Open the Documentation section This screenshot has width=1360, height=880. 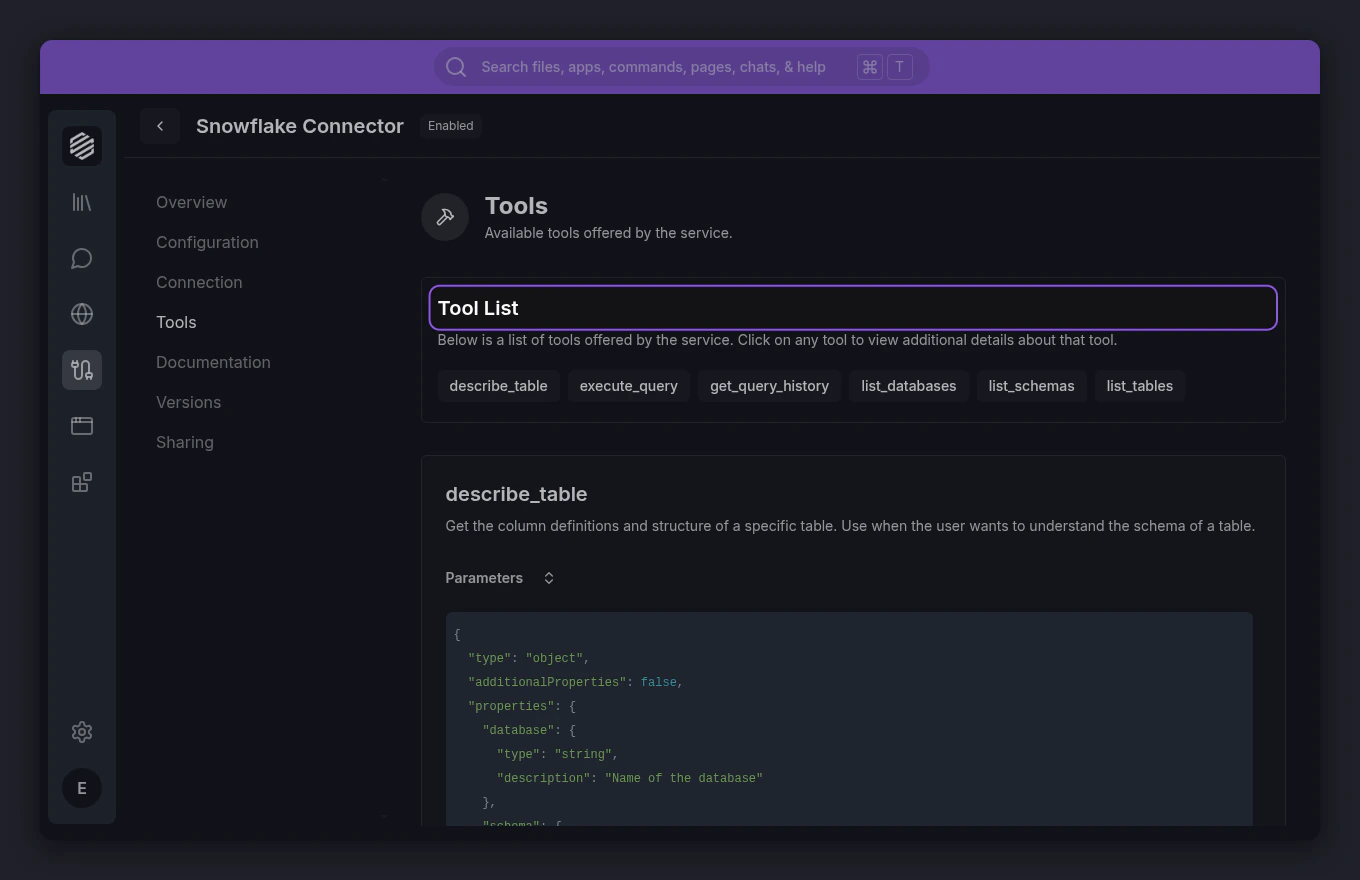[213, 362]
